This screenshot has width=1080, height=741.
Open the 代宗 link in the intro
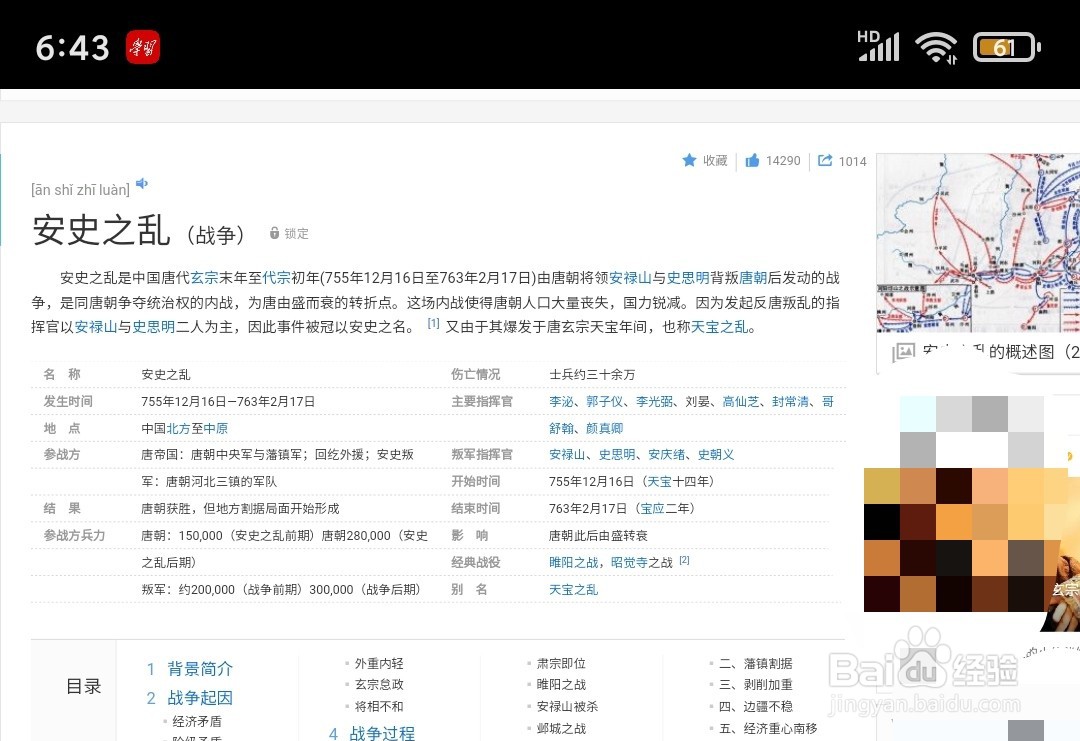pyautogui.click(x=277, y=278)
